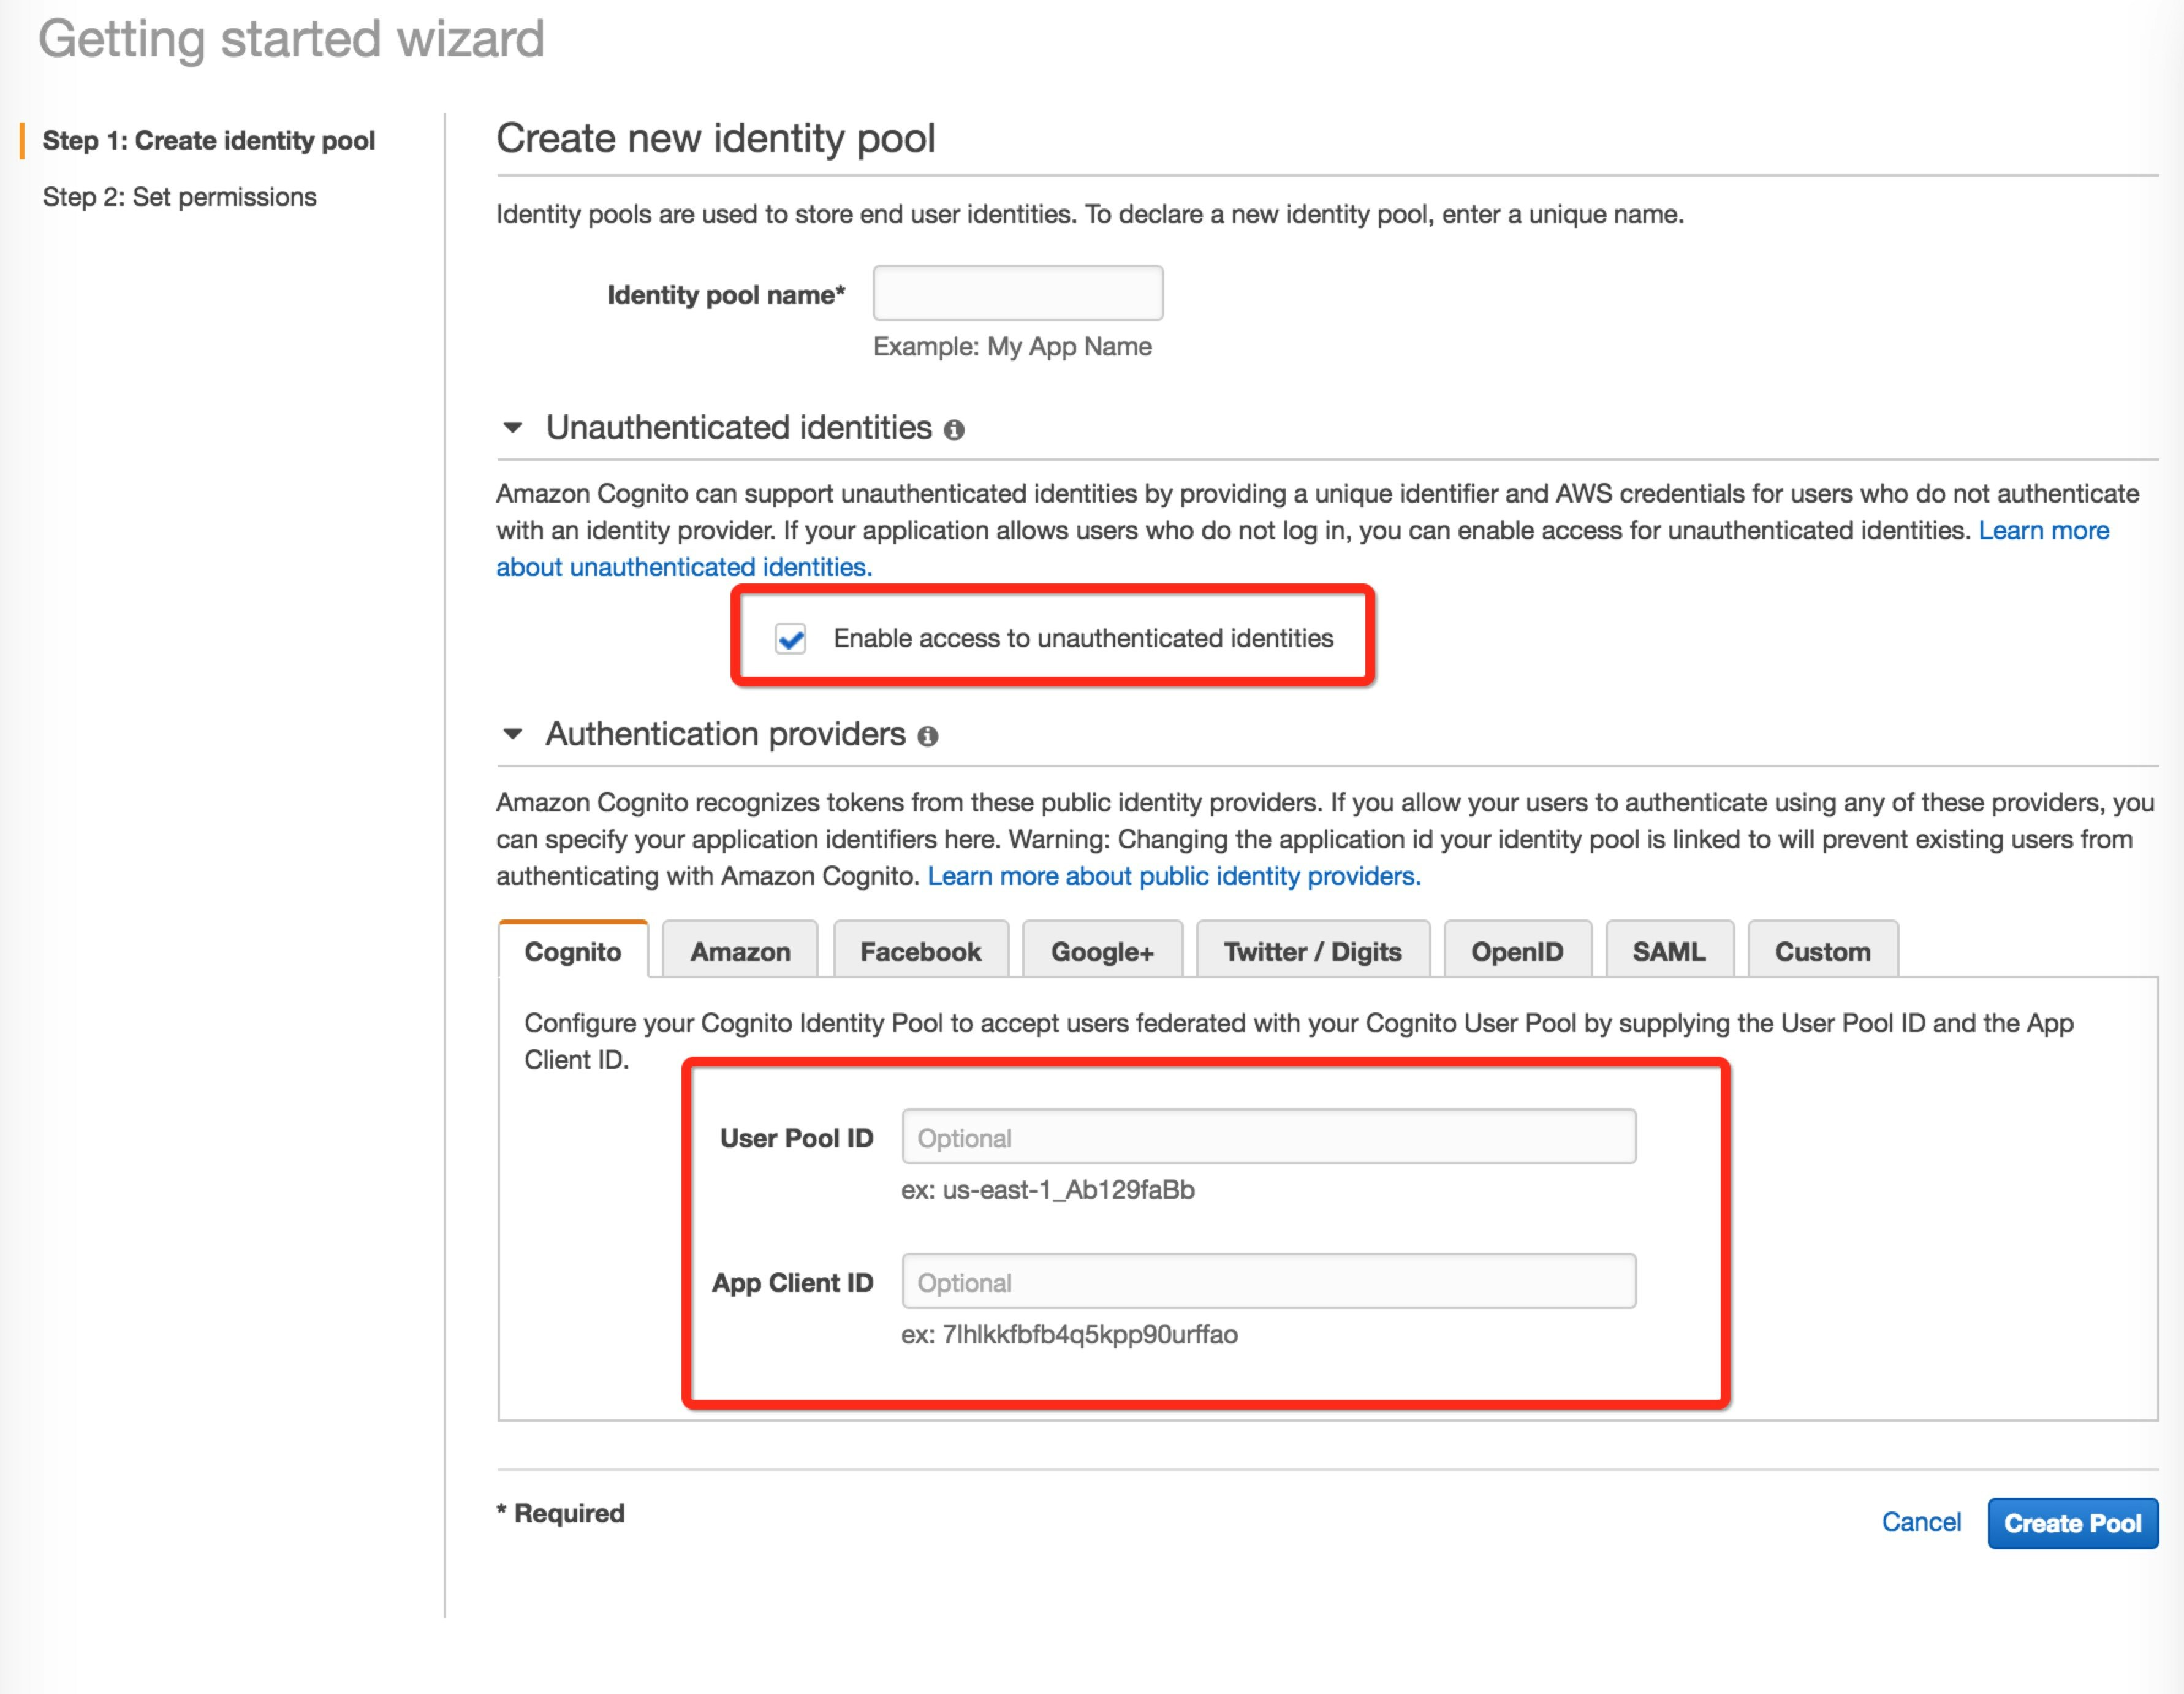Uncheck Enable access to unauthenticated identities

pos(790,638)
